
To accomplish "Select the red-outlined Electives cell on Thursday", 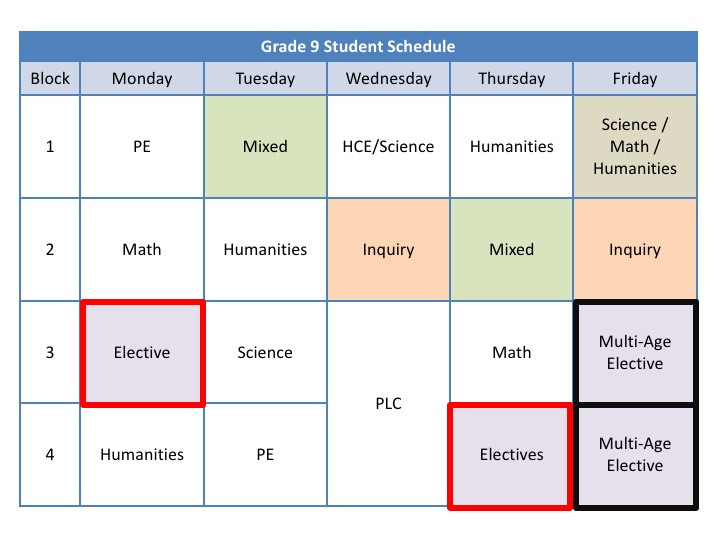I will [511, 455].
